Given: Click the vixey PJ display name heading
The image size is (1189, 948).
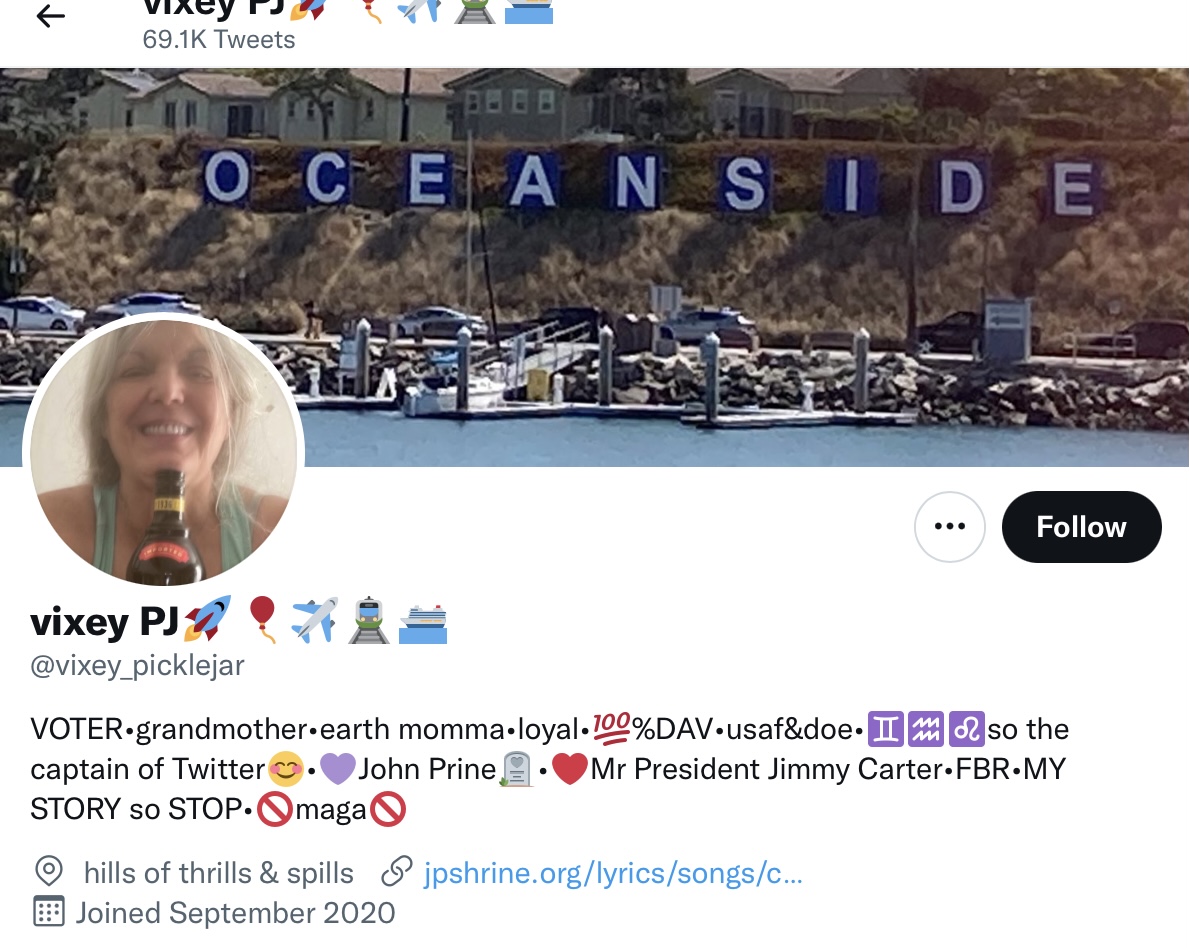Looking at the screenshot, I should pyautogui.click(x=105, y=622).
